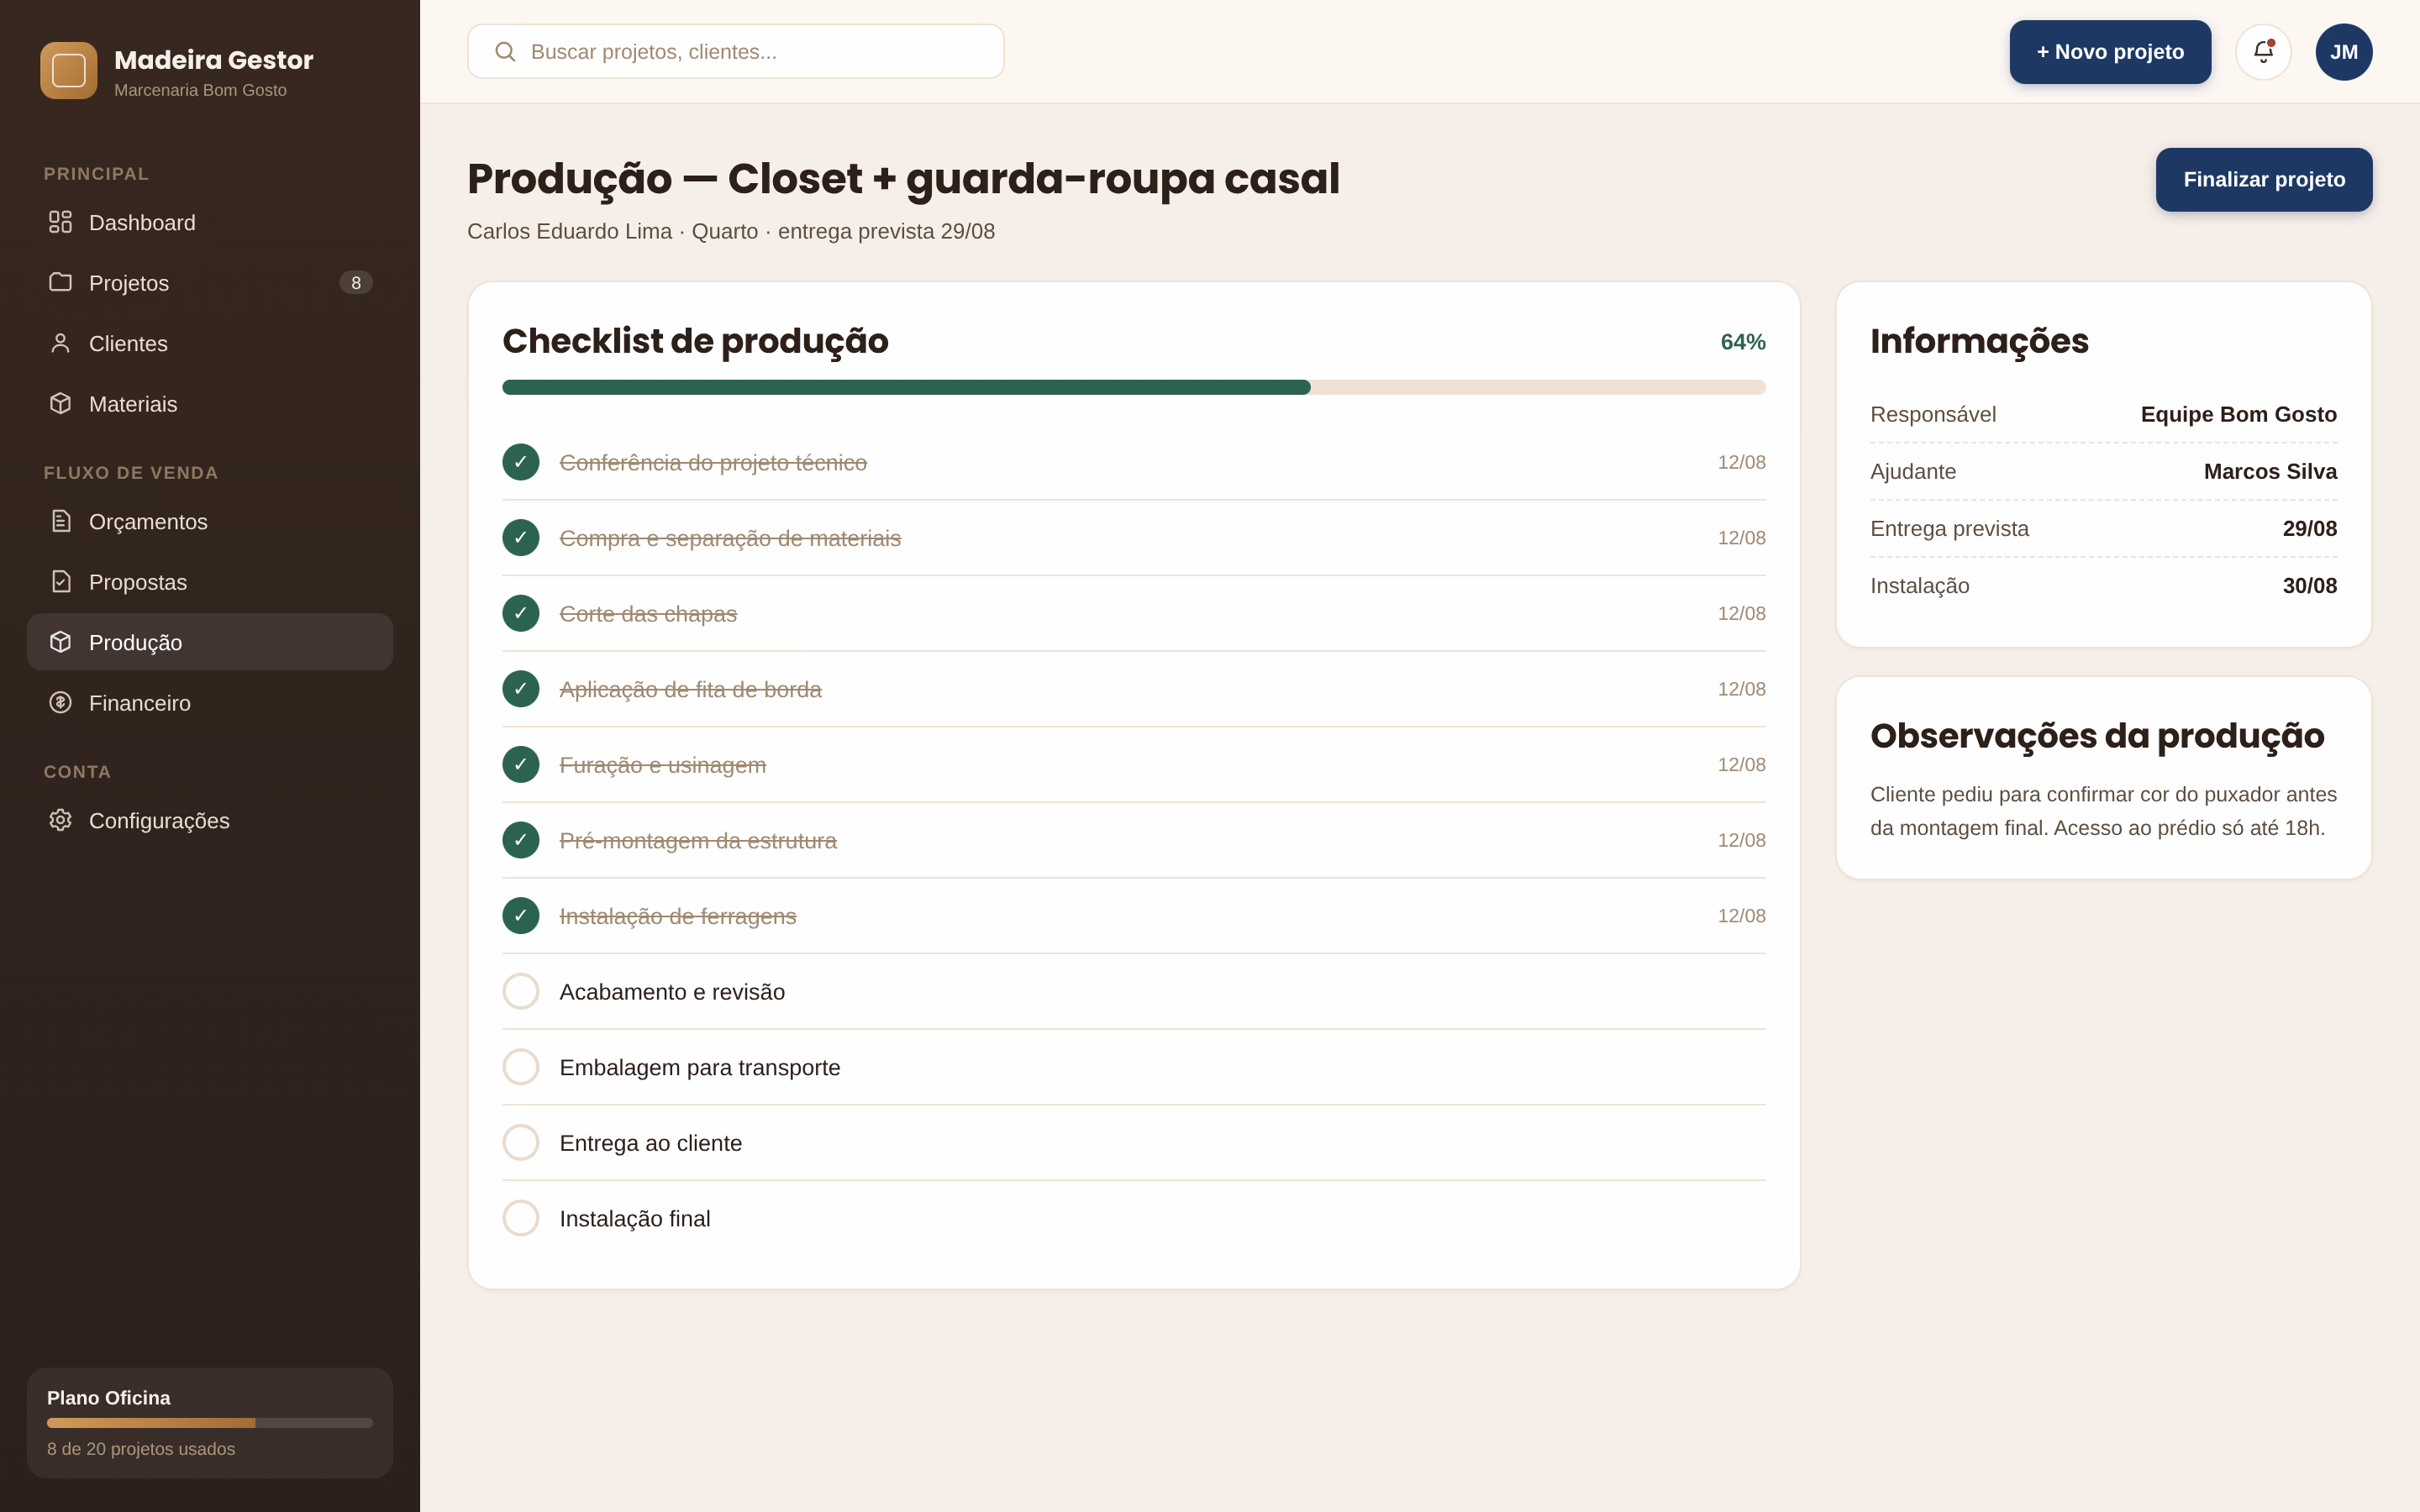Uncheck Furação e usinagem task

521,764
